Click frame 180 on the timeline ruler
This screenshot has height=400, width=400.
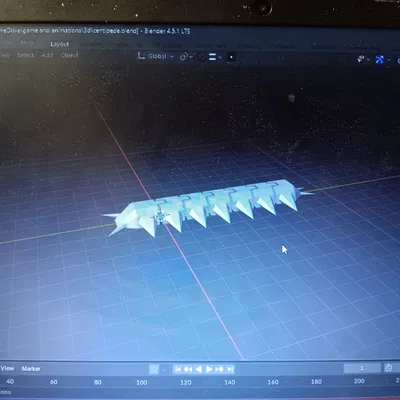[316, 381]
